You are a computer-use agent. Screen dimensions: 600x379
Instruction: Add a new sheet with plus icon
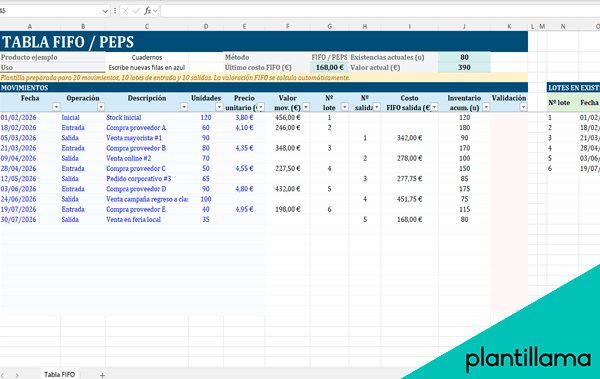tap(102, 376)
